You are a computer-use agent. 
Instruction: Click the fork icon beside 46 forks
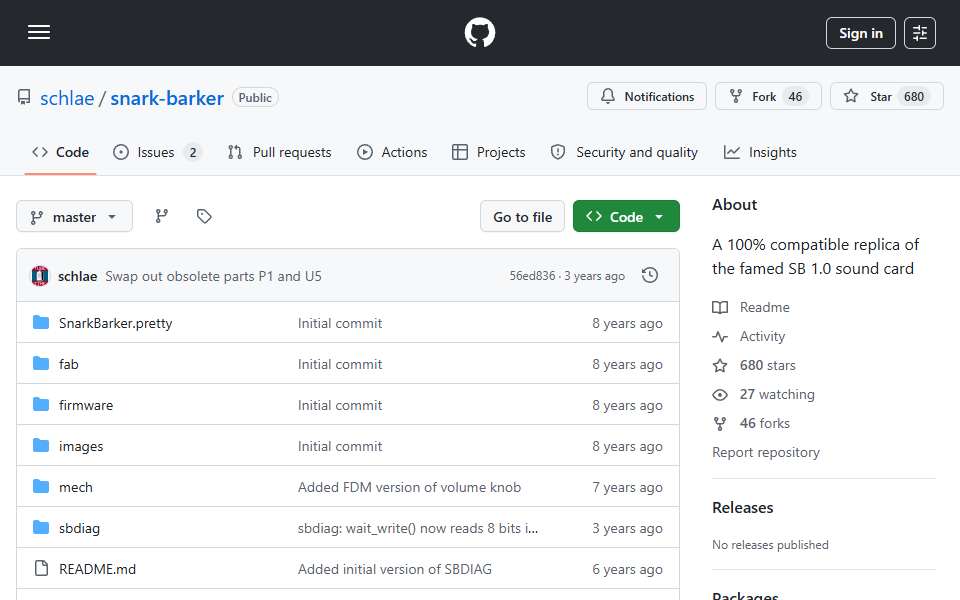(720, 424)
